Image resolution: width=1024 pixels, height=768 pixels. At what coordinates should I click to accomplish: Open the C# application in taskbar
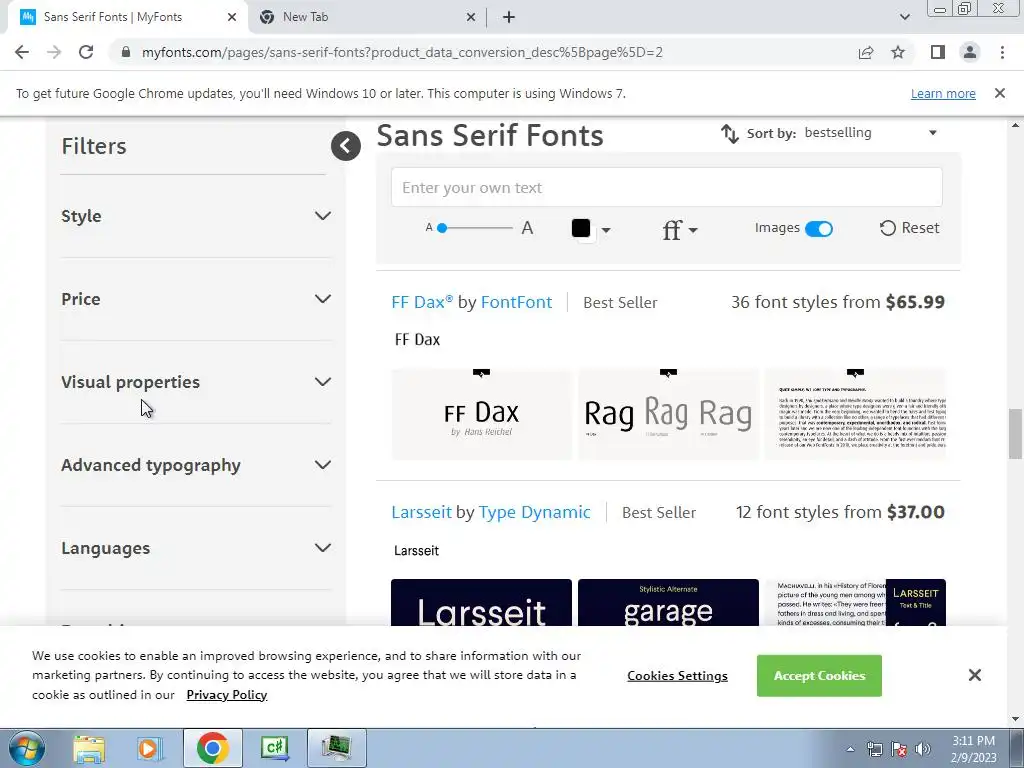click(274, 748)
